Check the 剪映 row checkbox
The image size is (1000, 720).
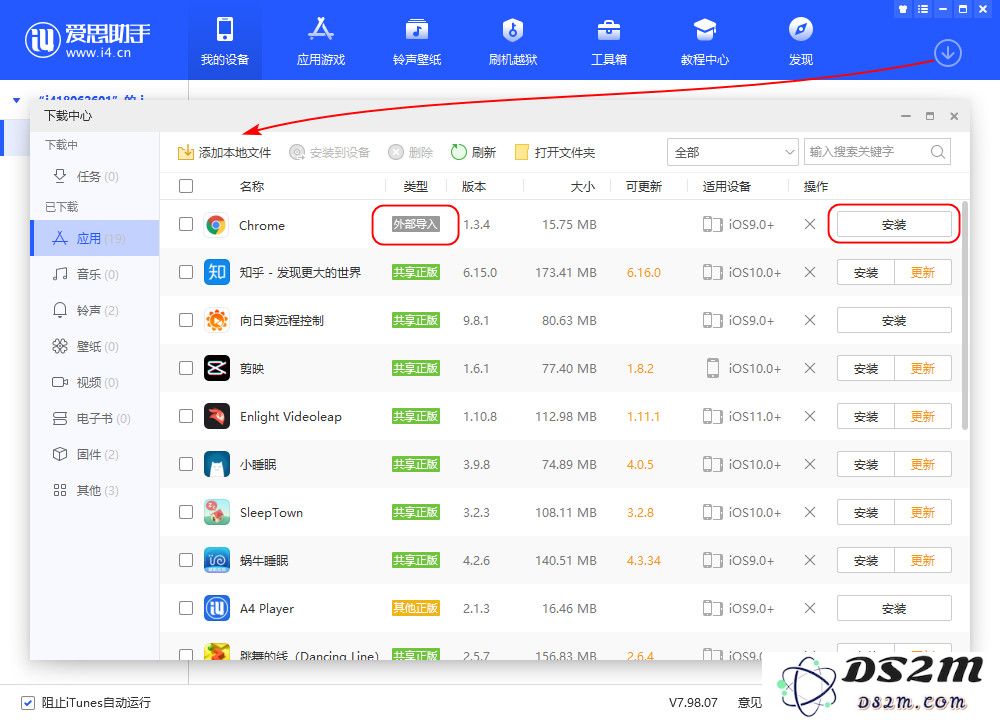[186, 368]
